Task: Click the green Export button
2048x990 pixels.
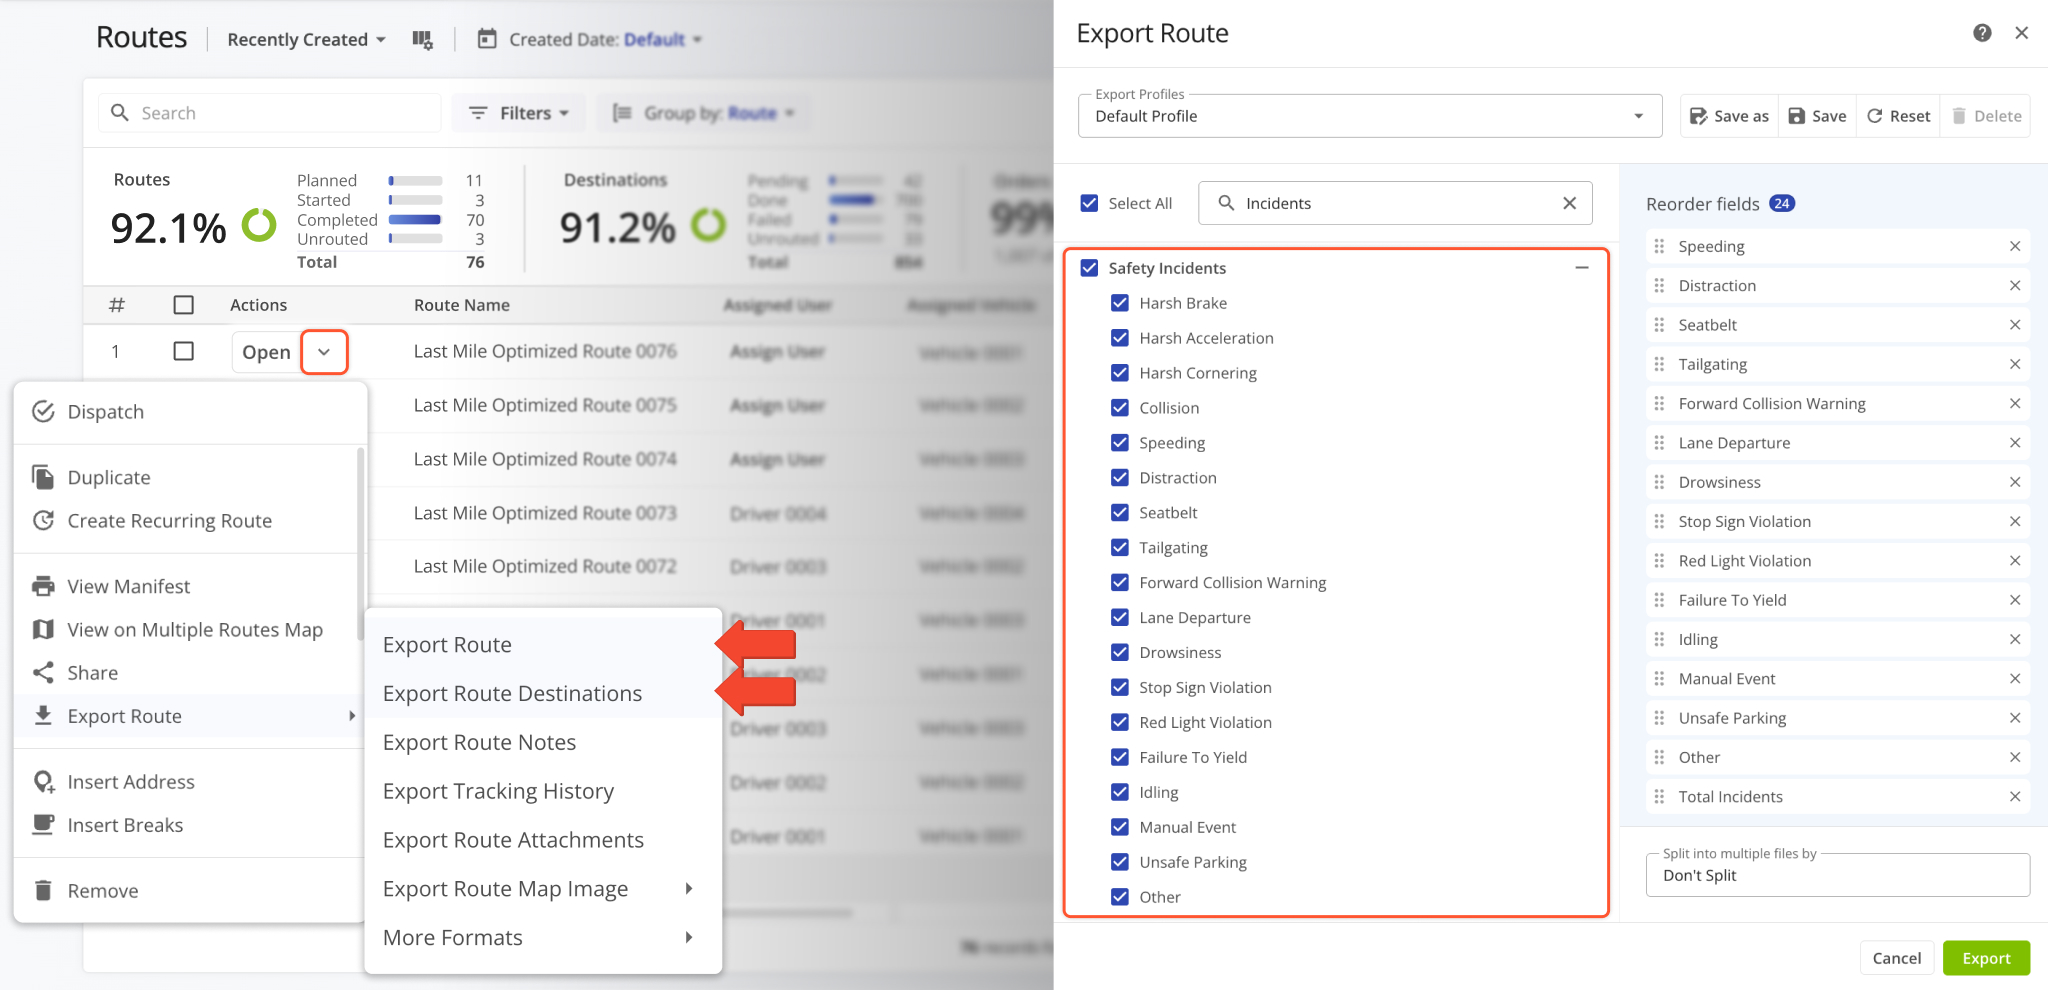Action: [1986, 958]
